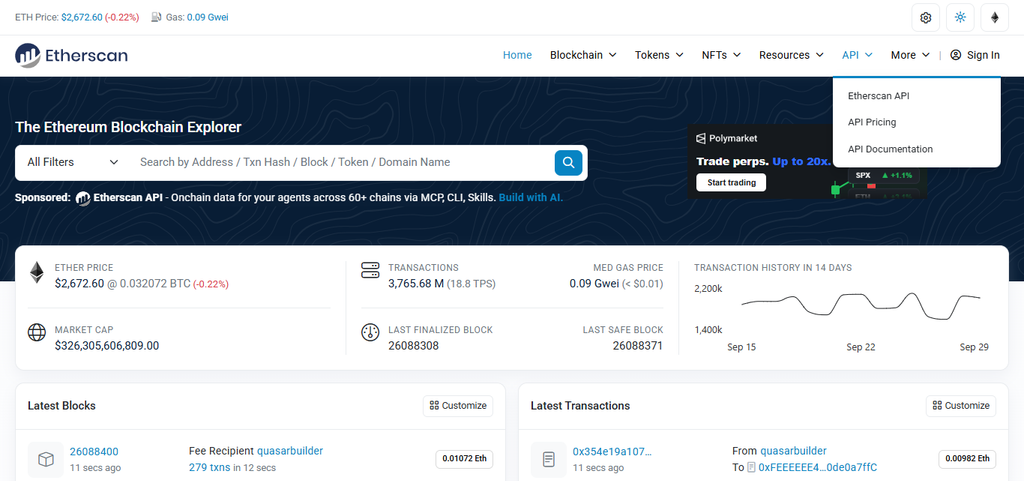The width and height of the screenshot is (1024, 481).
Task: Click the gas pump icon
Action: pyautogui.click(x=156, y=17)
